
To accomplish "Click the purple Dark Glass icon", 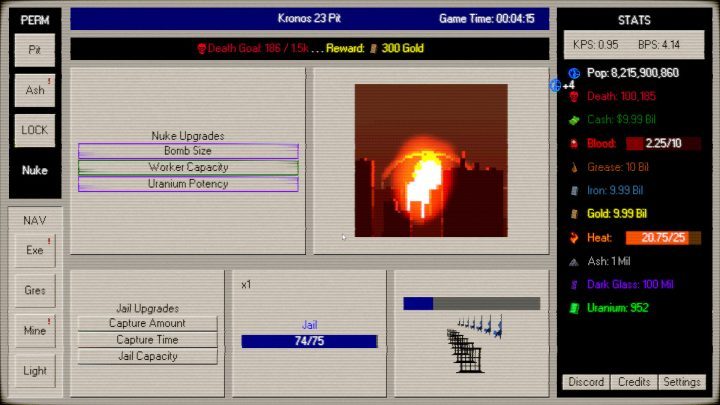I will point(574,285).
